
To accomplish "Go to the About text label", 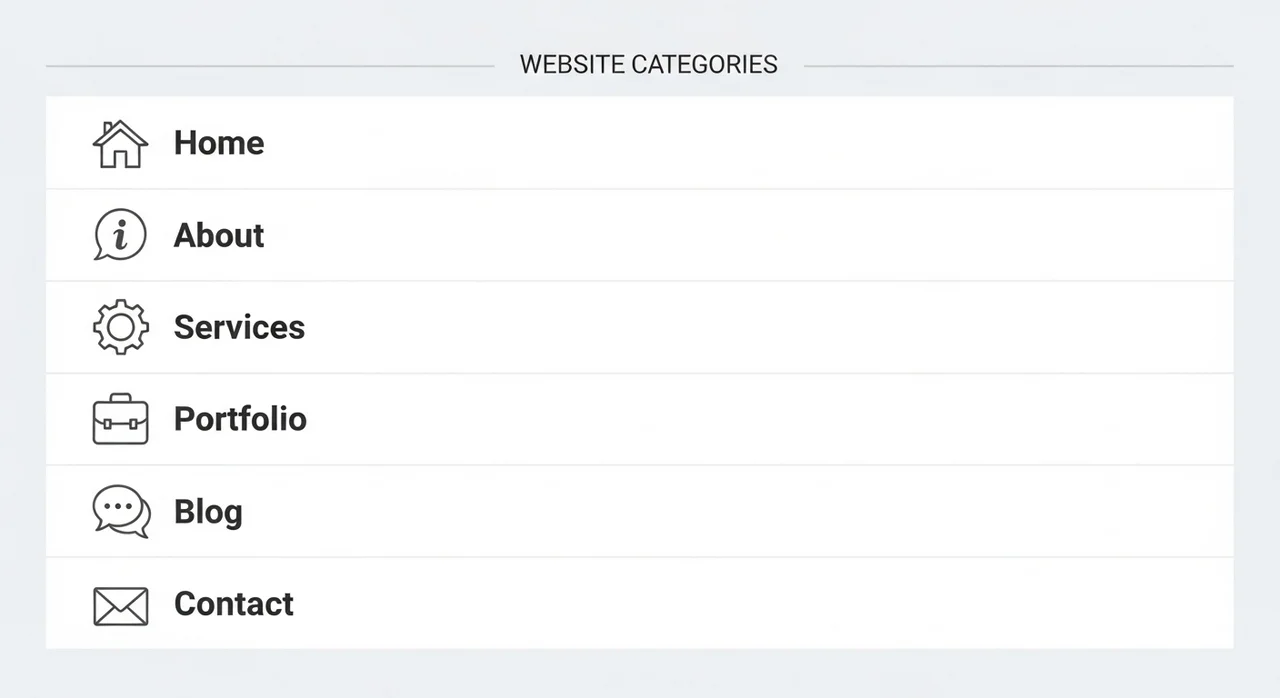I will click(219, 235).
